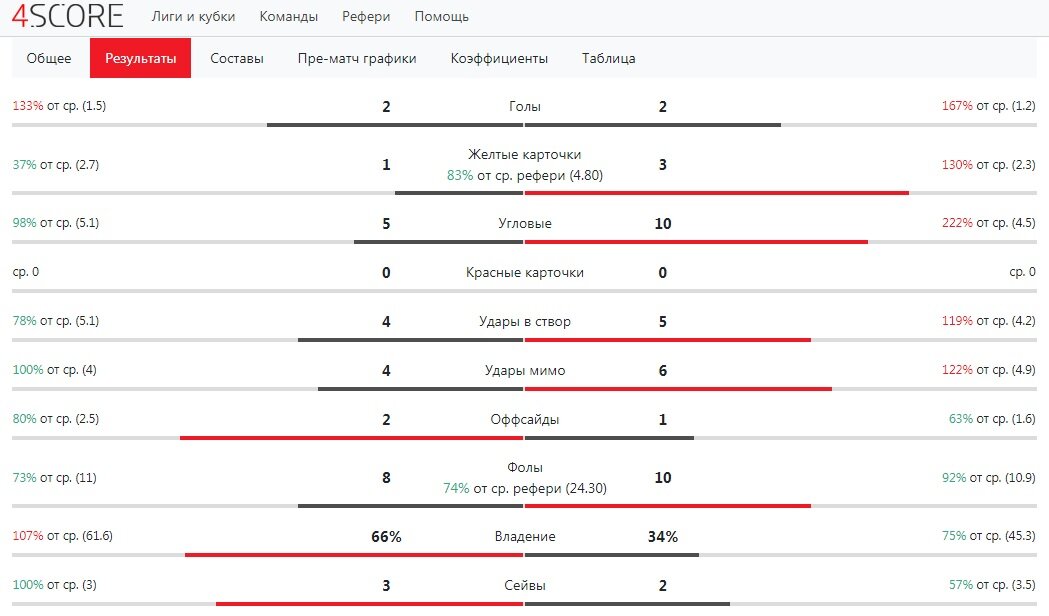Click the Фолы referee average text

pyautogui.click(x=524, y=488)
